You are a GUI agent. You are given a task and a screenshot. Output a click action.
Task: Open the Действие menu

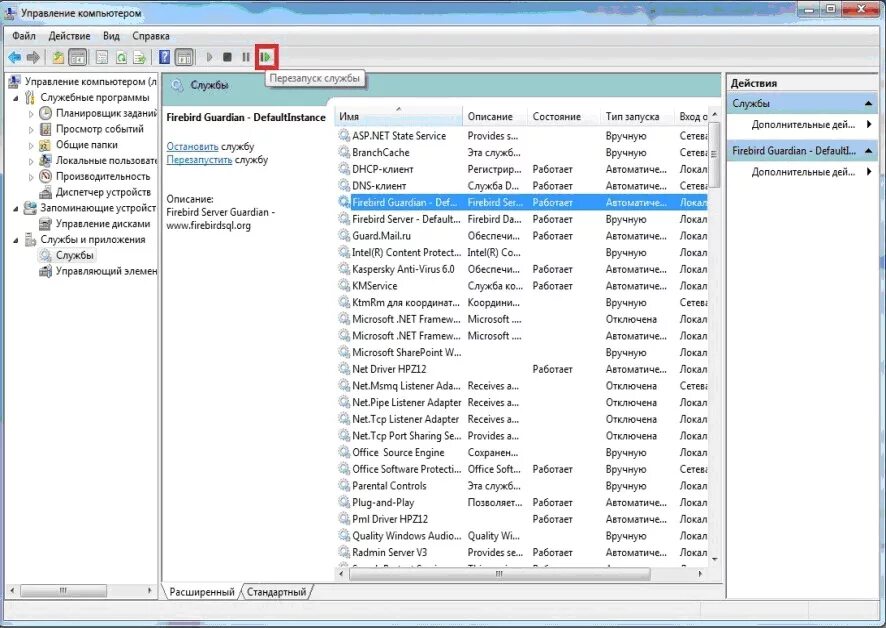(x=70, y=36)
